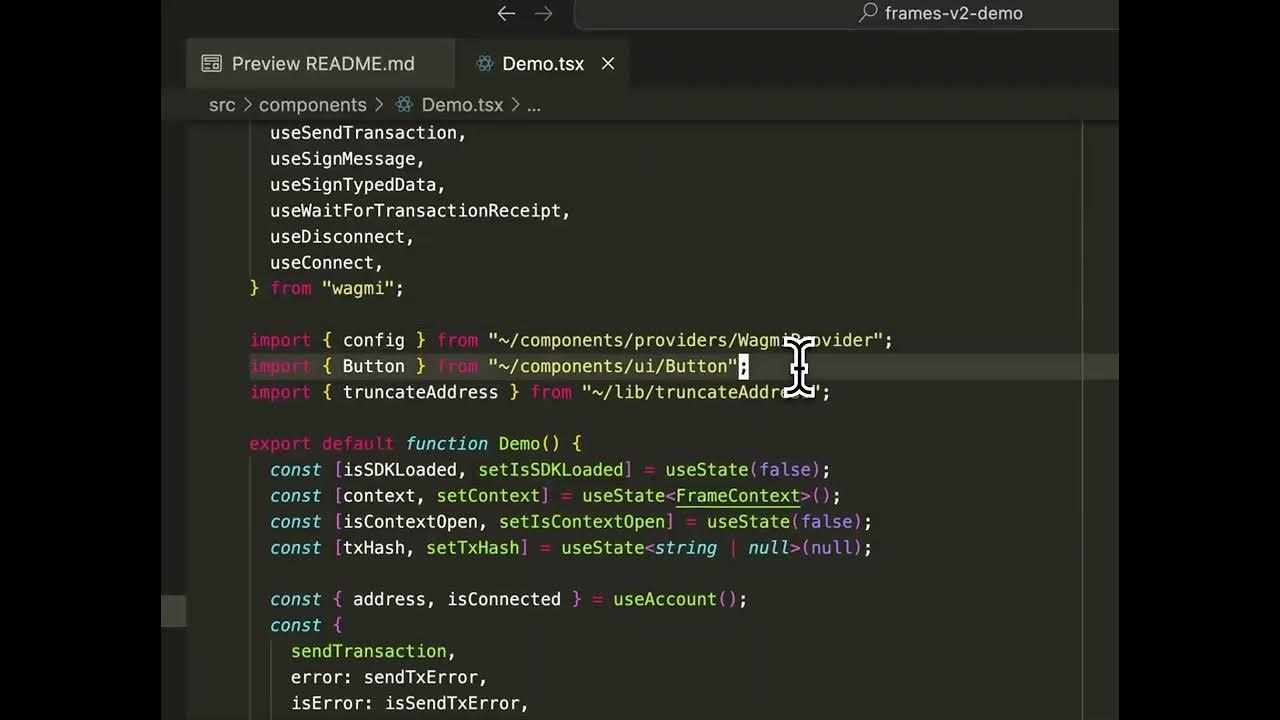Open the components breadcrumb dropdown
The image size is (1280, 720).
[312, 105]
